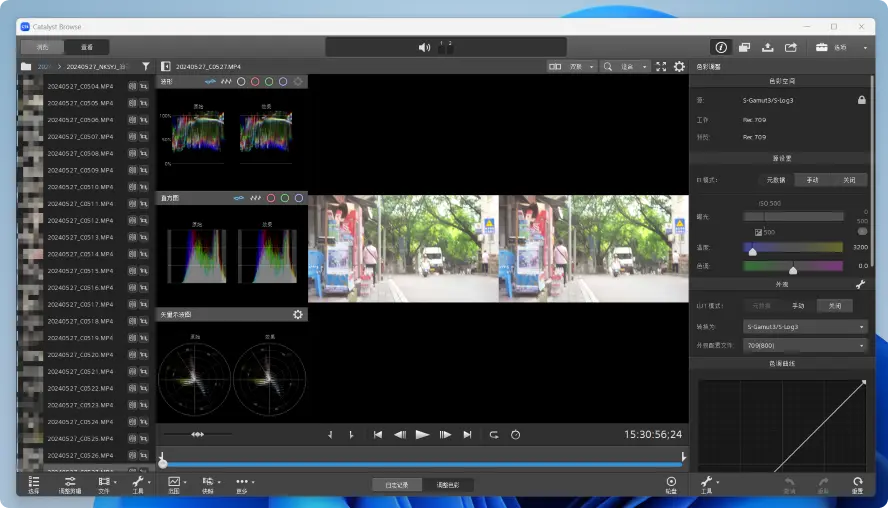Open the convert-to S-Gamut3/S-Log3 dropdown

pos(805,327)
